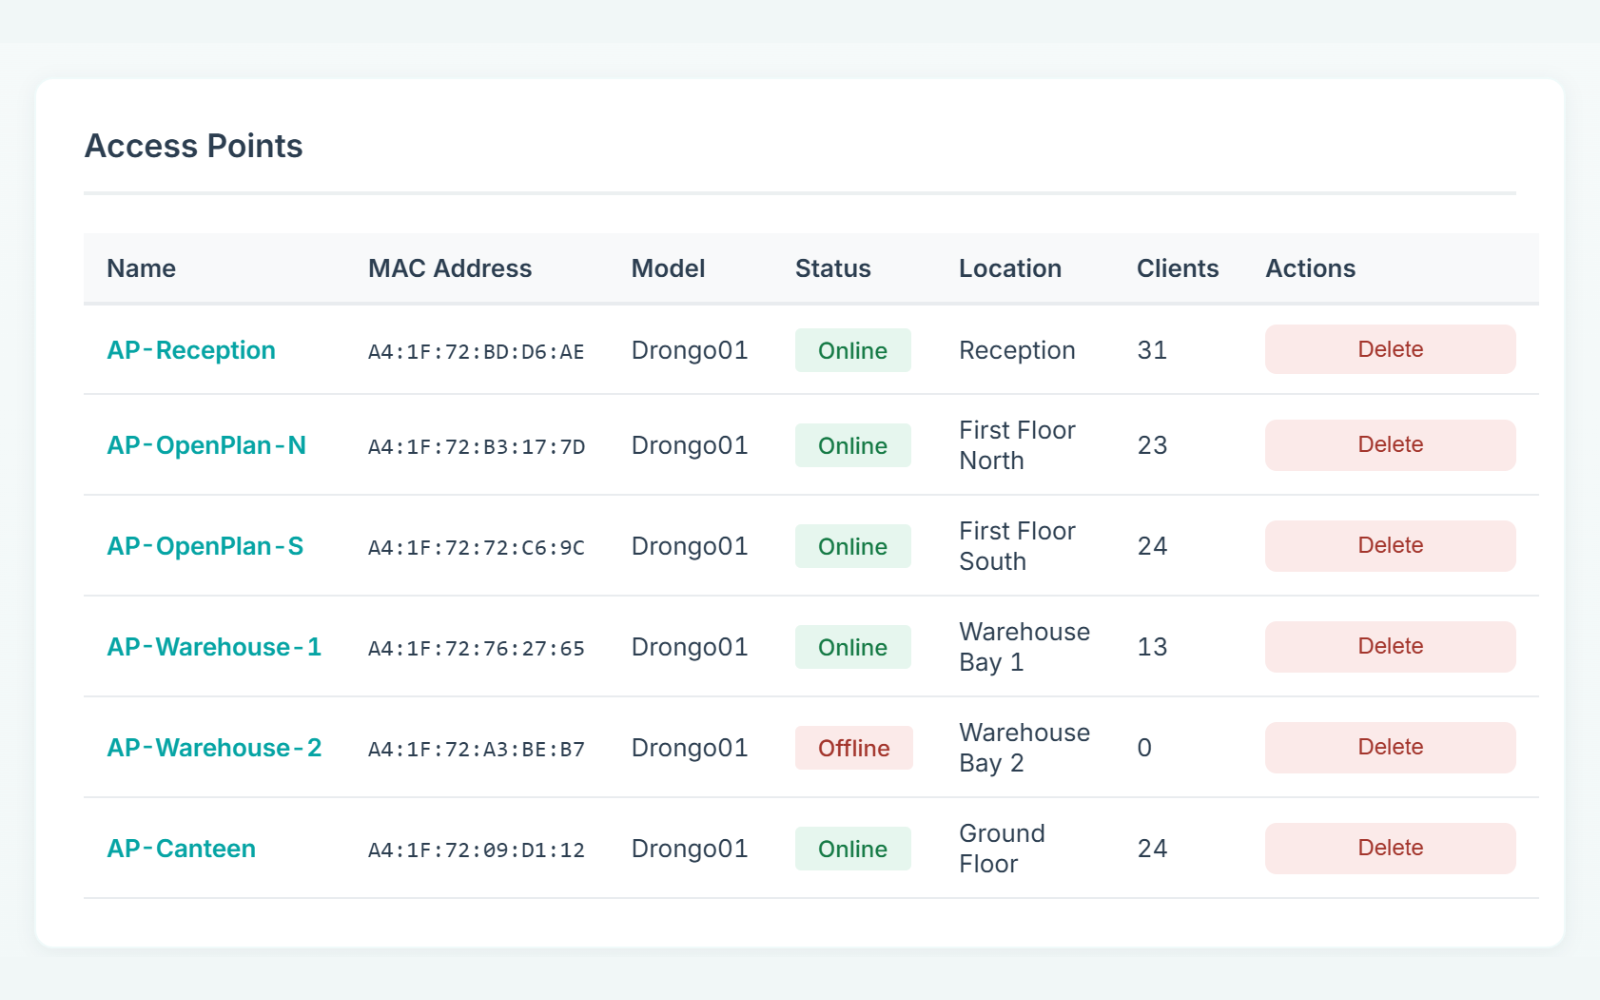1600x1000 pixels.
Task: Click the Drongo01 model in AP-OpenPlan-S row
Action: (690, 546)
